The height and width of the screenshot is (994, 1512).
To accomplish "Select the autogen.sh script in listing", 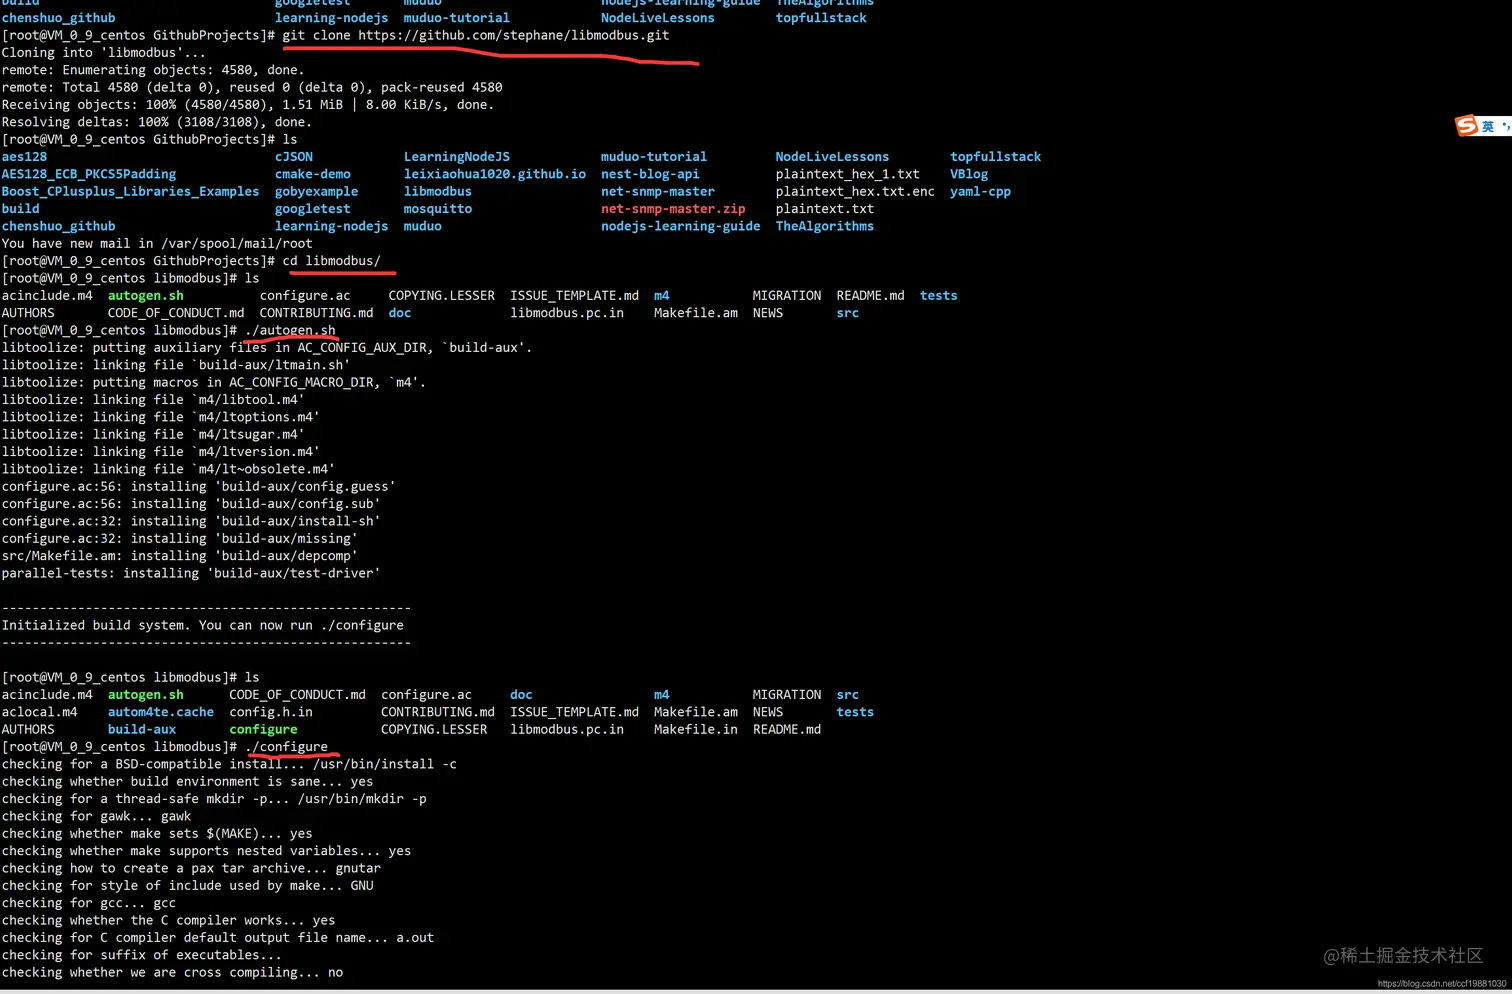I will 145,295.
